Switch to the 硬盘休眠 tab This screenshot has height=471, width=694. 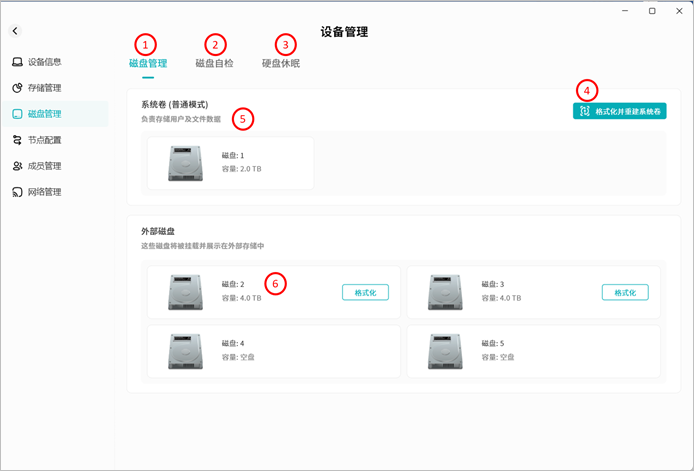point(280,64)
